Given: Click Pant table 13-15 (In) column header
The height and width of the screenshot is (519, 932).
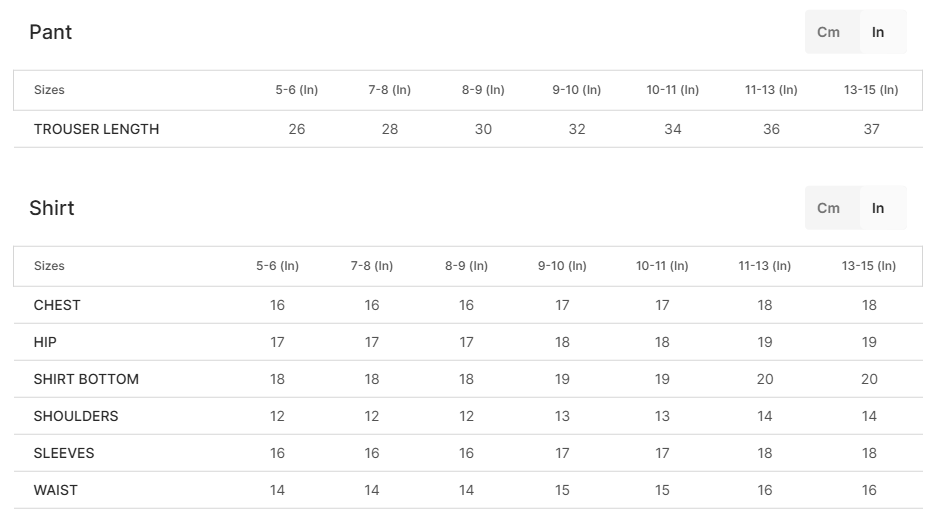Looking at the screenshot, I should click(871, 90).
